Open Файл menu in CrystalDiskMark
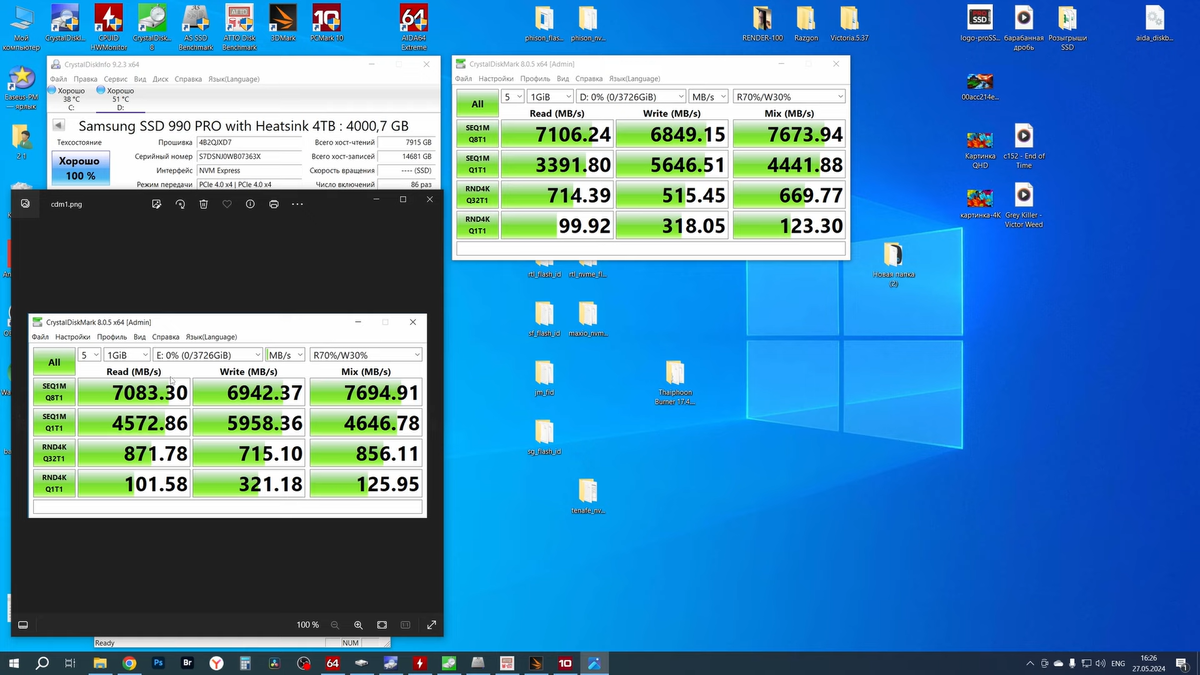1200x675 pixels. 463,78
